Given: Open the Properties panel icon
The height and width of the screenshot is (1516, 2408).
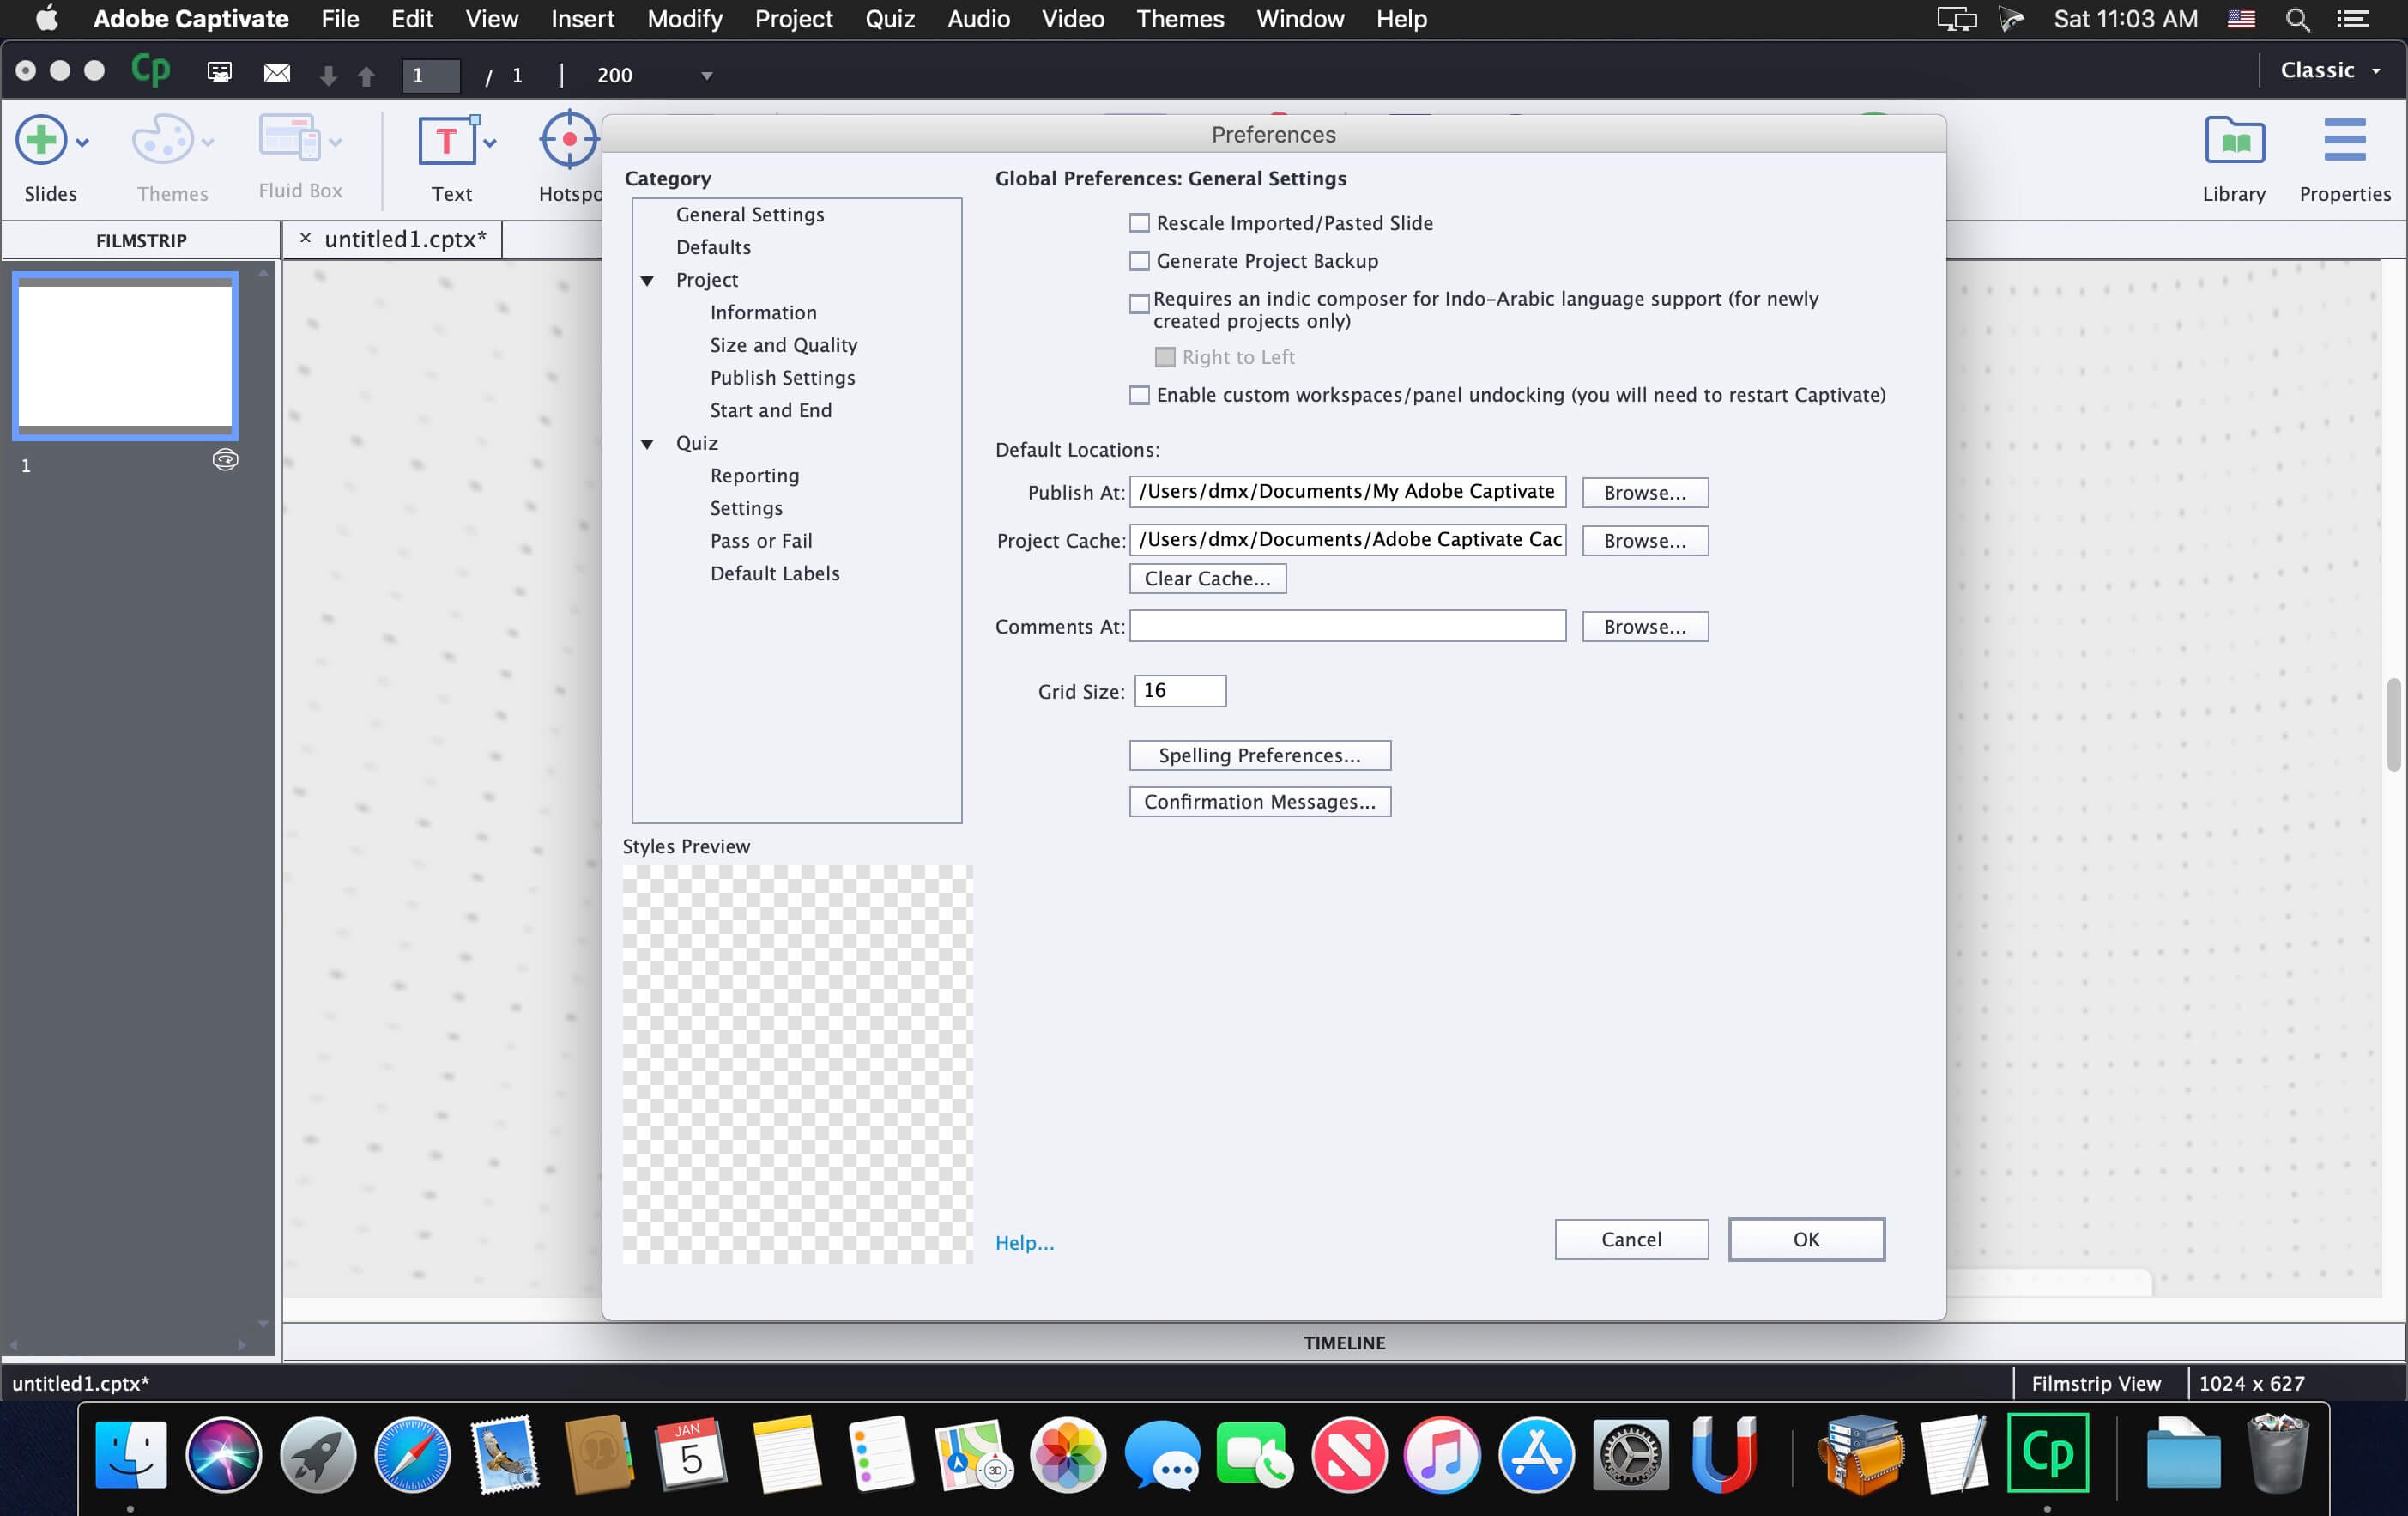Looking at the screenshot, I should coord(2344,141).
